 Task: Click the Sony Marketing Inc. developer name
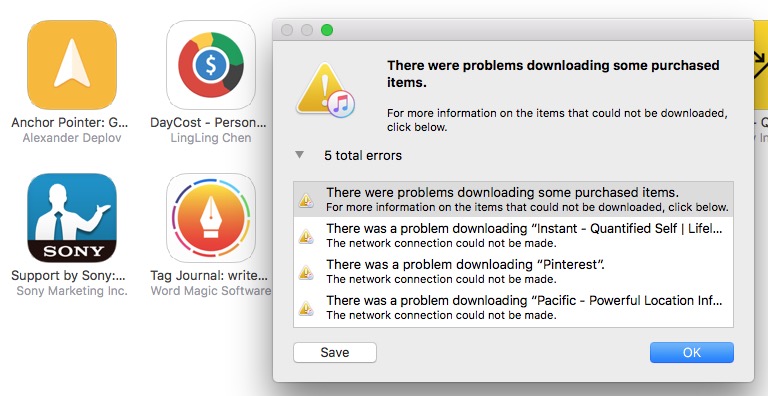point(72,291)
